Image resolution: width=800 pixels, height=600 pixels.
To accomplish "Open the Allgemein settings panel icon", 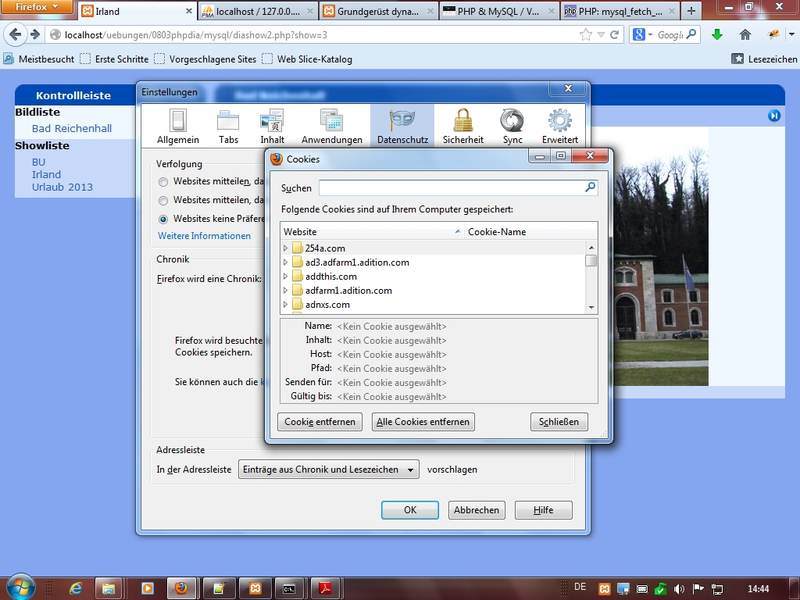I will click(x=178, y=122).
